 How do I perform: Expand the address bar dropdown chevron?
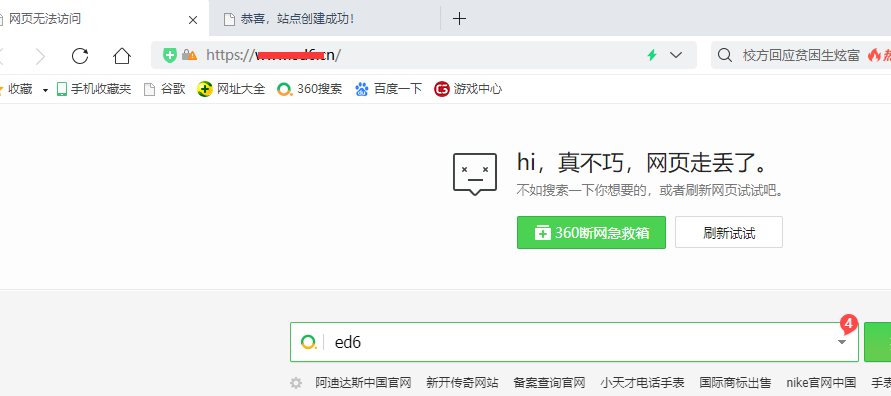pos(676,55)
